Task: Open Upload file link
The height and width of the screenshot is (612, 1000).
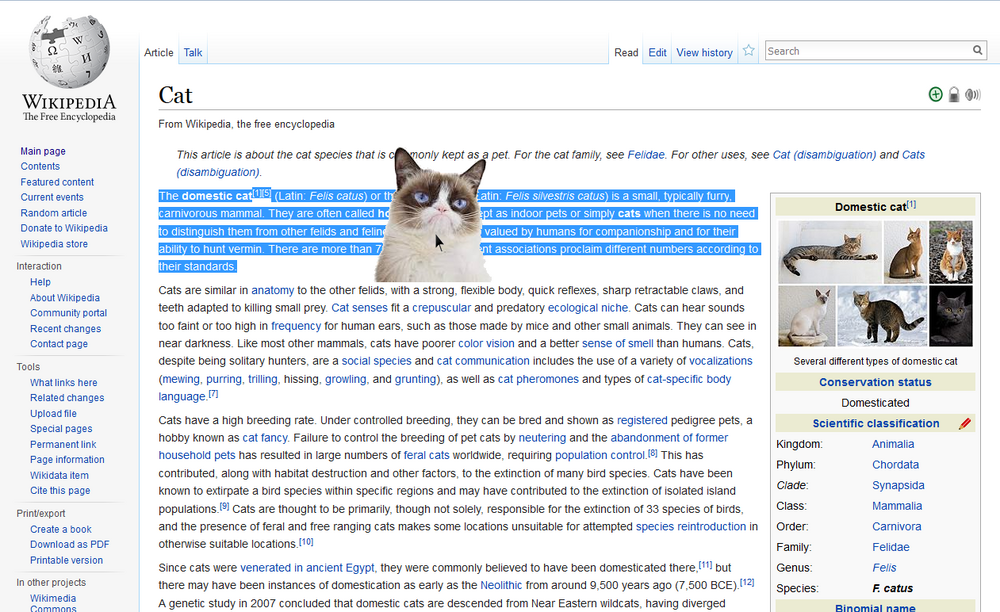Action: [53, 413]
